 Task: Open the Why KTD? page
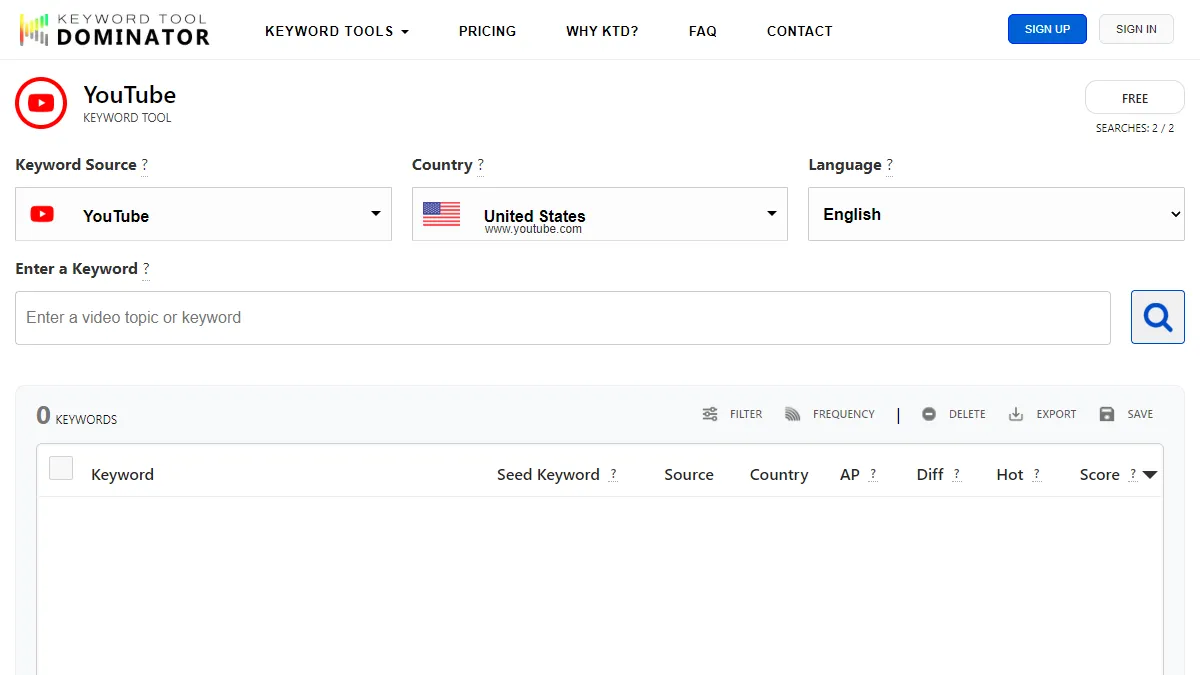tap(602, 31)
